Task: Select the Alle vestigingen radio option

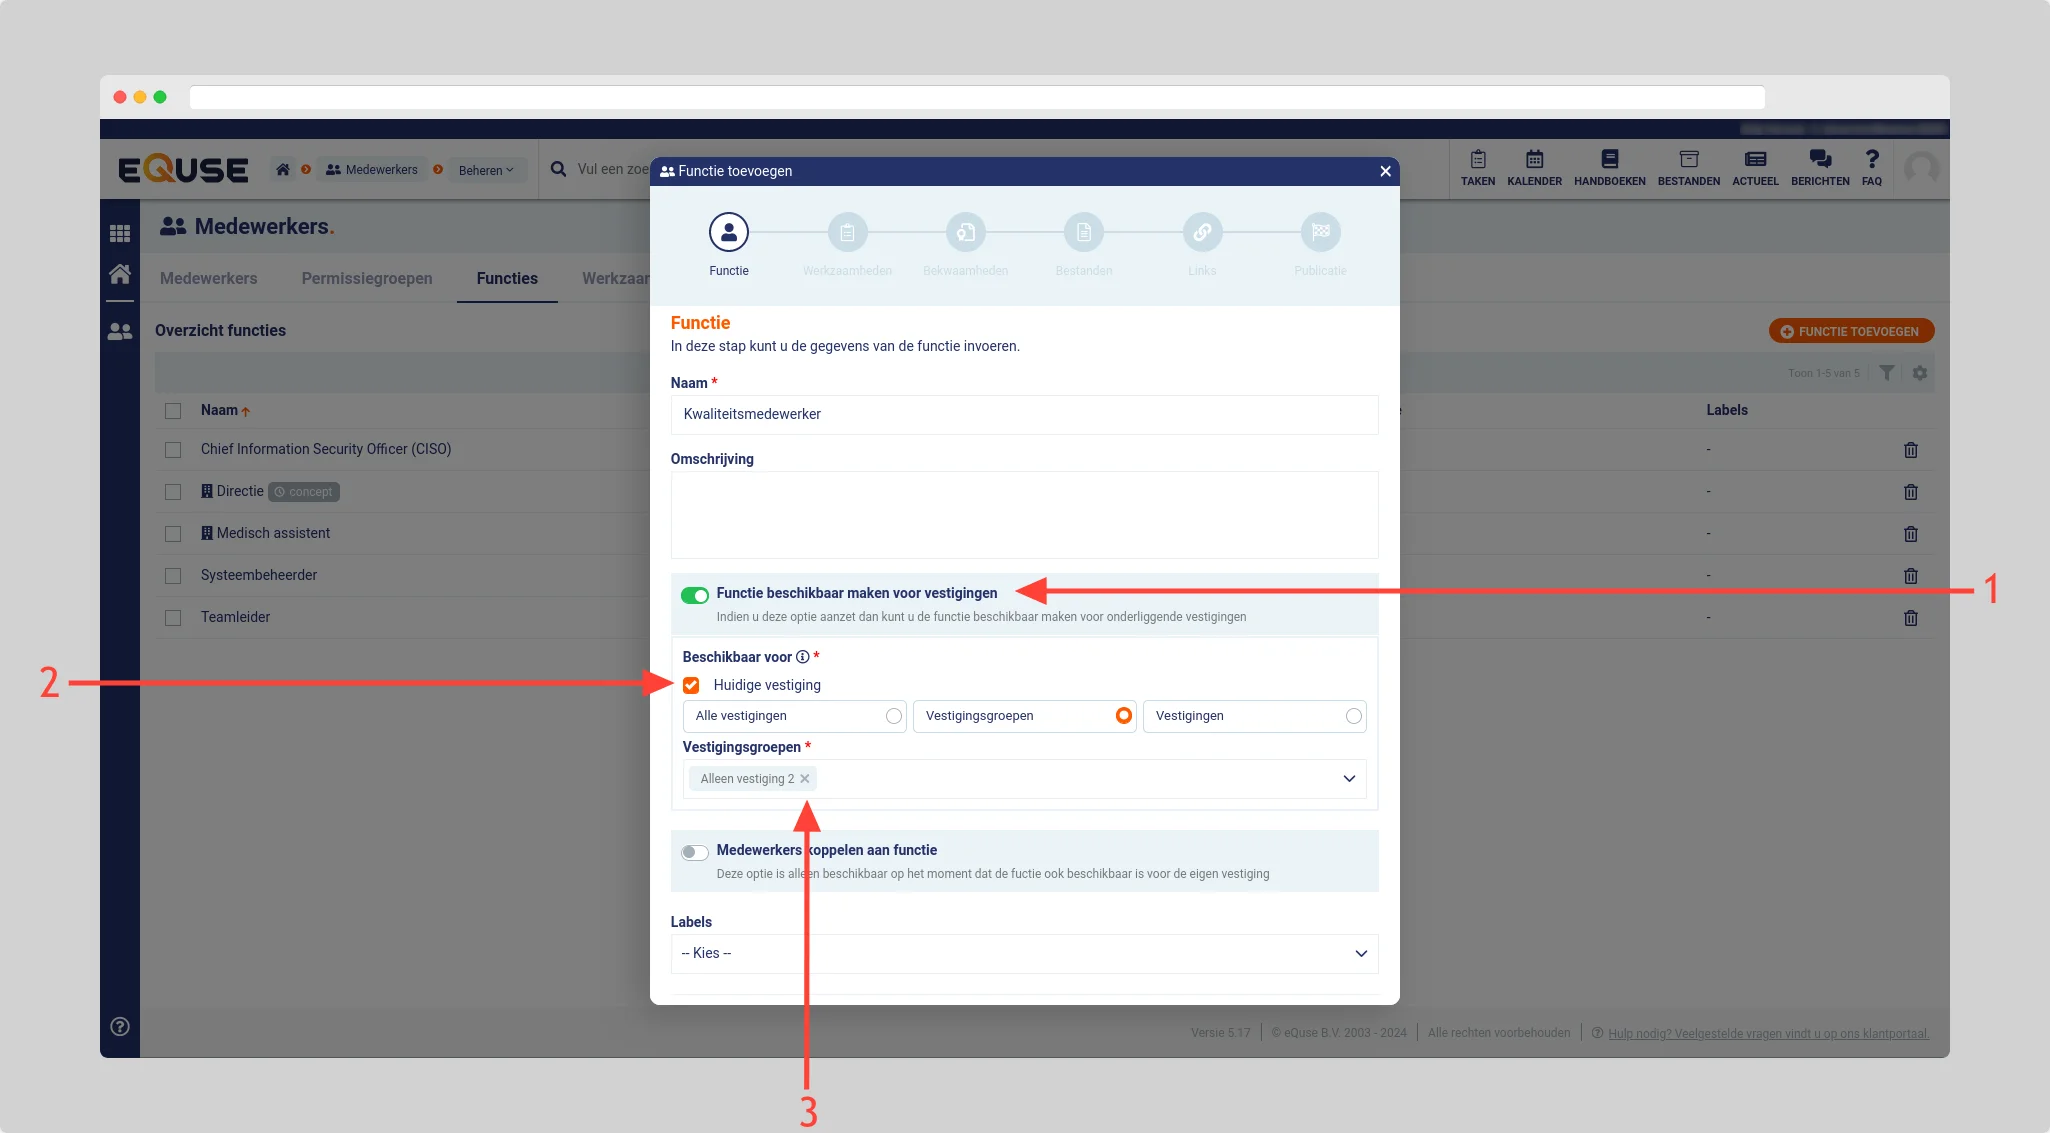Action: [893, 716]
